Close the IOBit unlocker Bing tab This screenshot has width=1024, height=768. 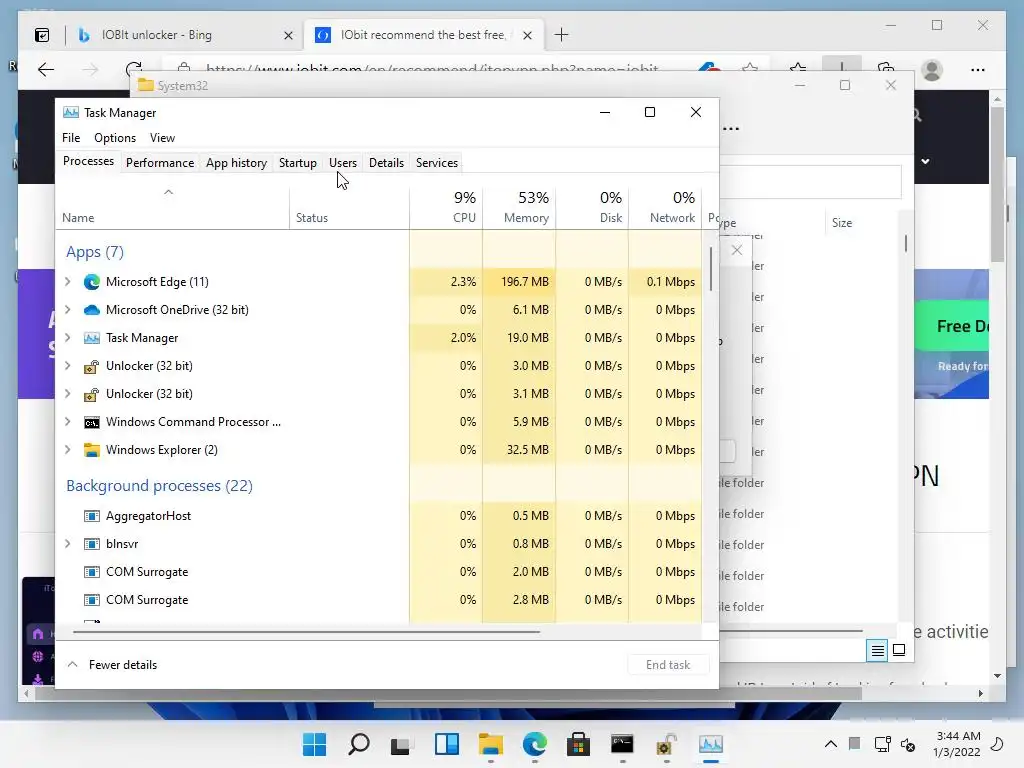288,35
